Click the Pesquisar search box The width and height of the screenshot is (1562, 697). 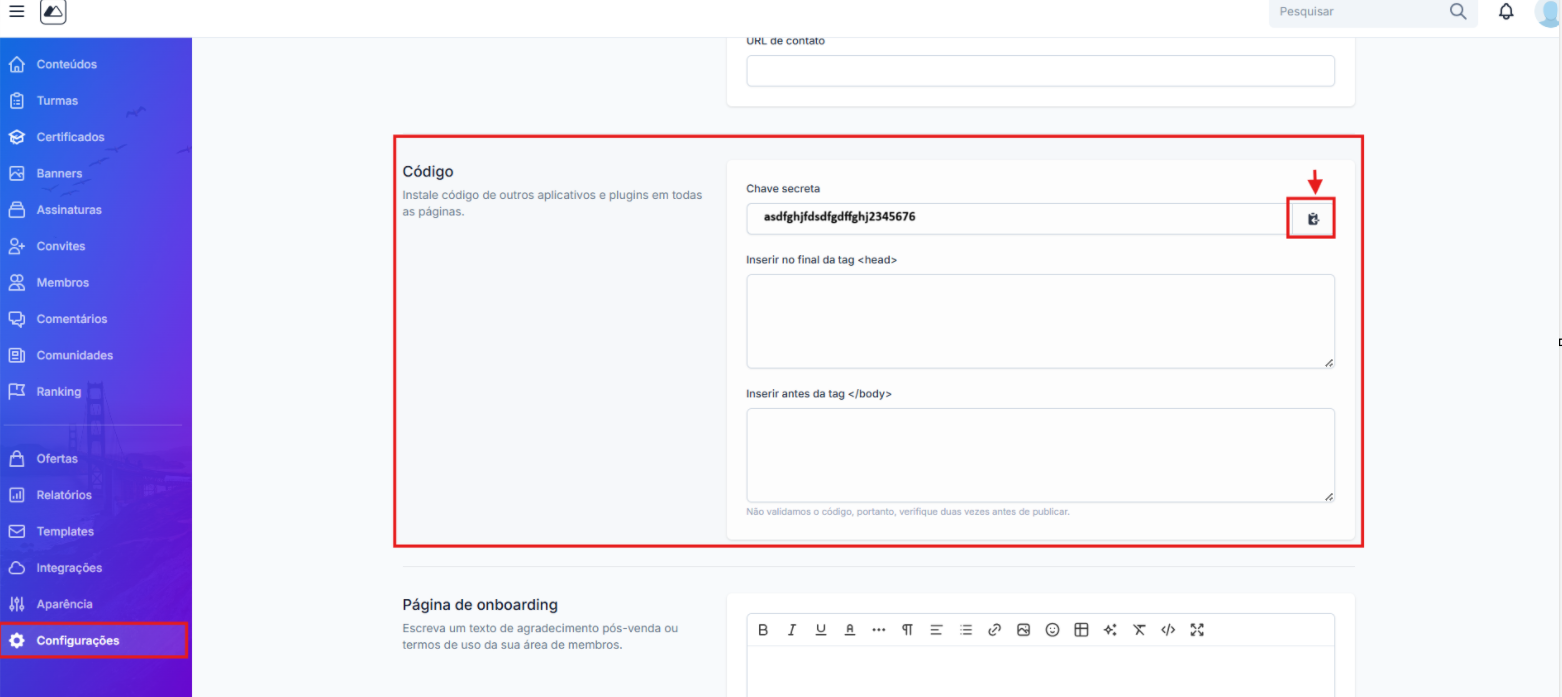point(1360,12)
